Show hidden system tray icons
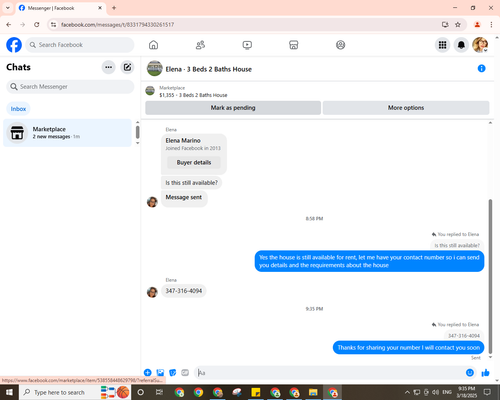 [x=407, y=392]
